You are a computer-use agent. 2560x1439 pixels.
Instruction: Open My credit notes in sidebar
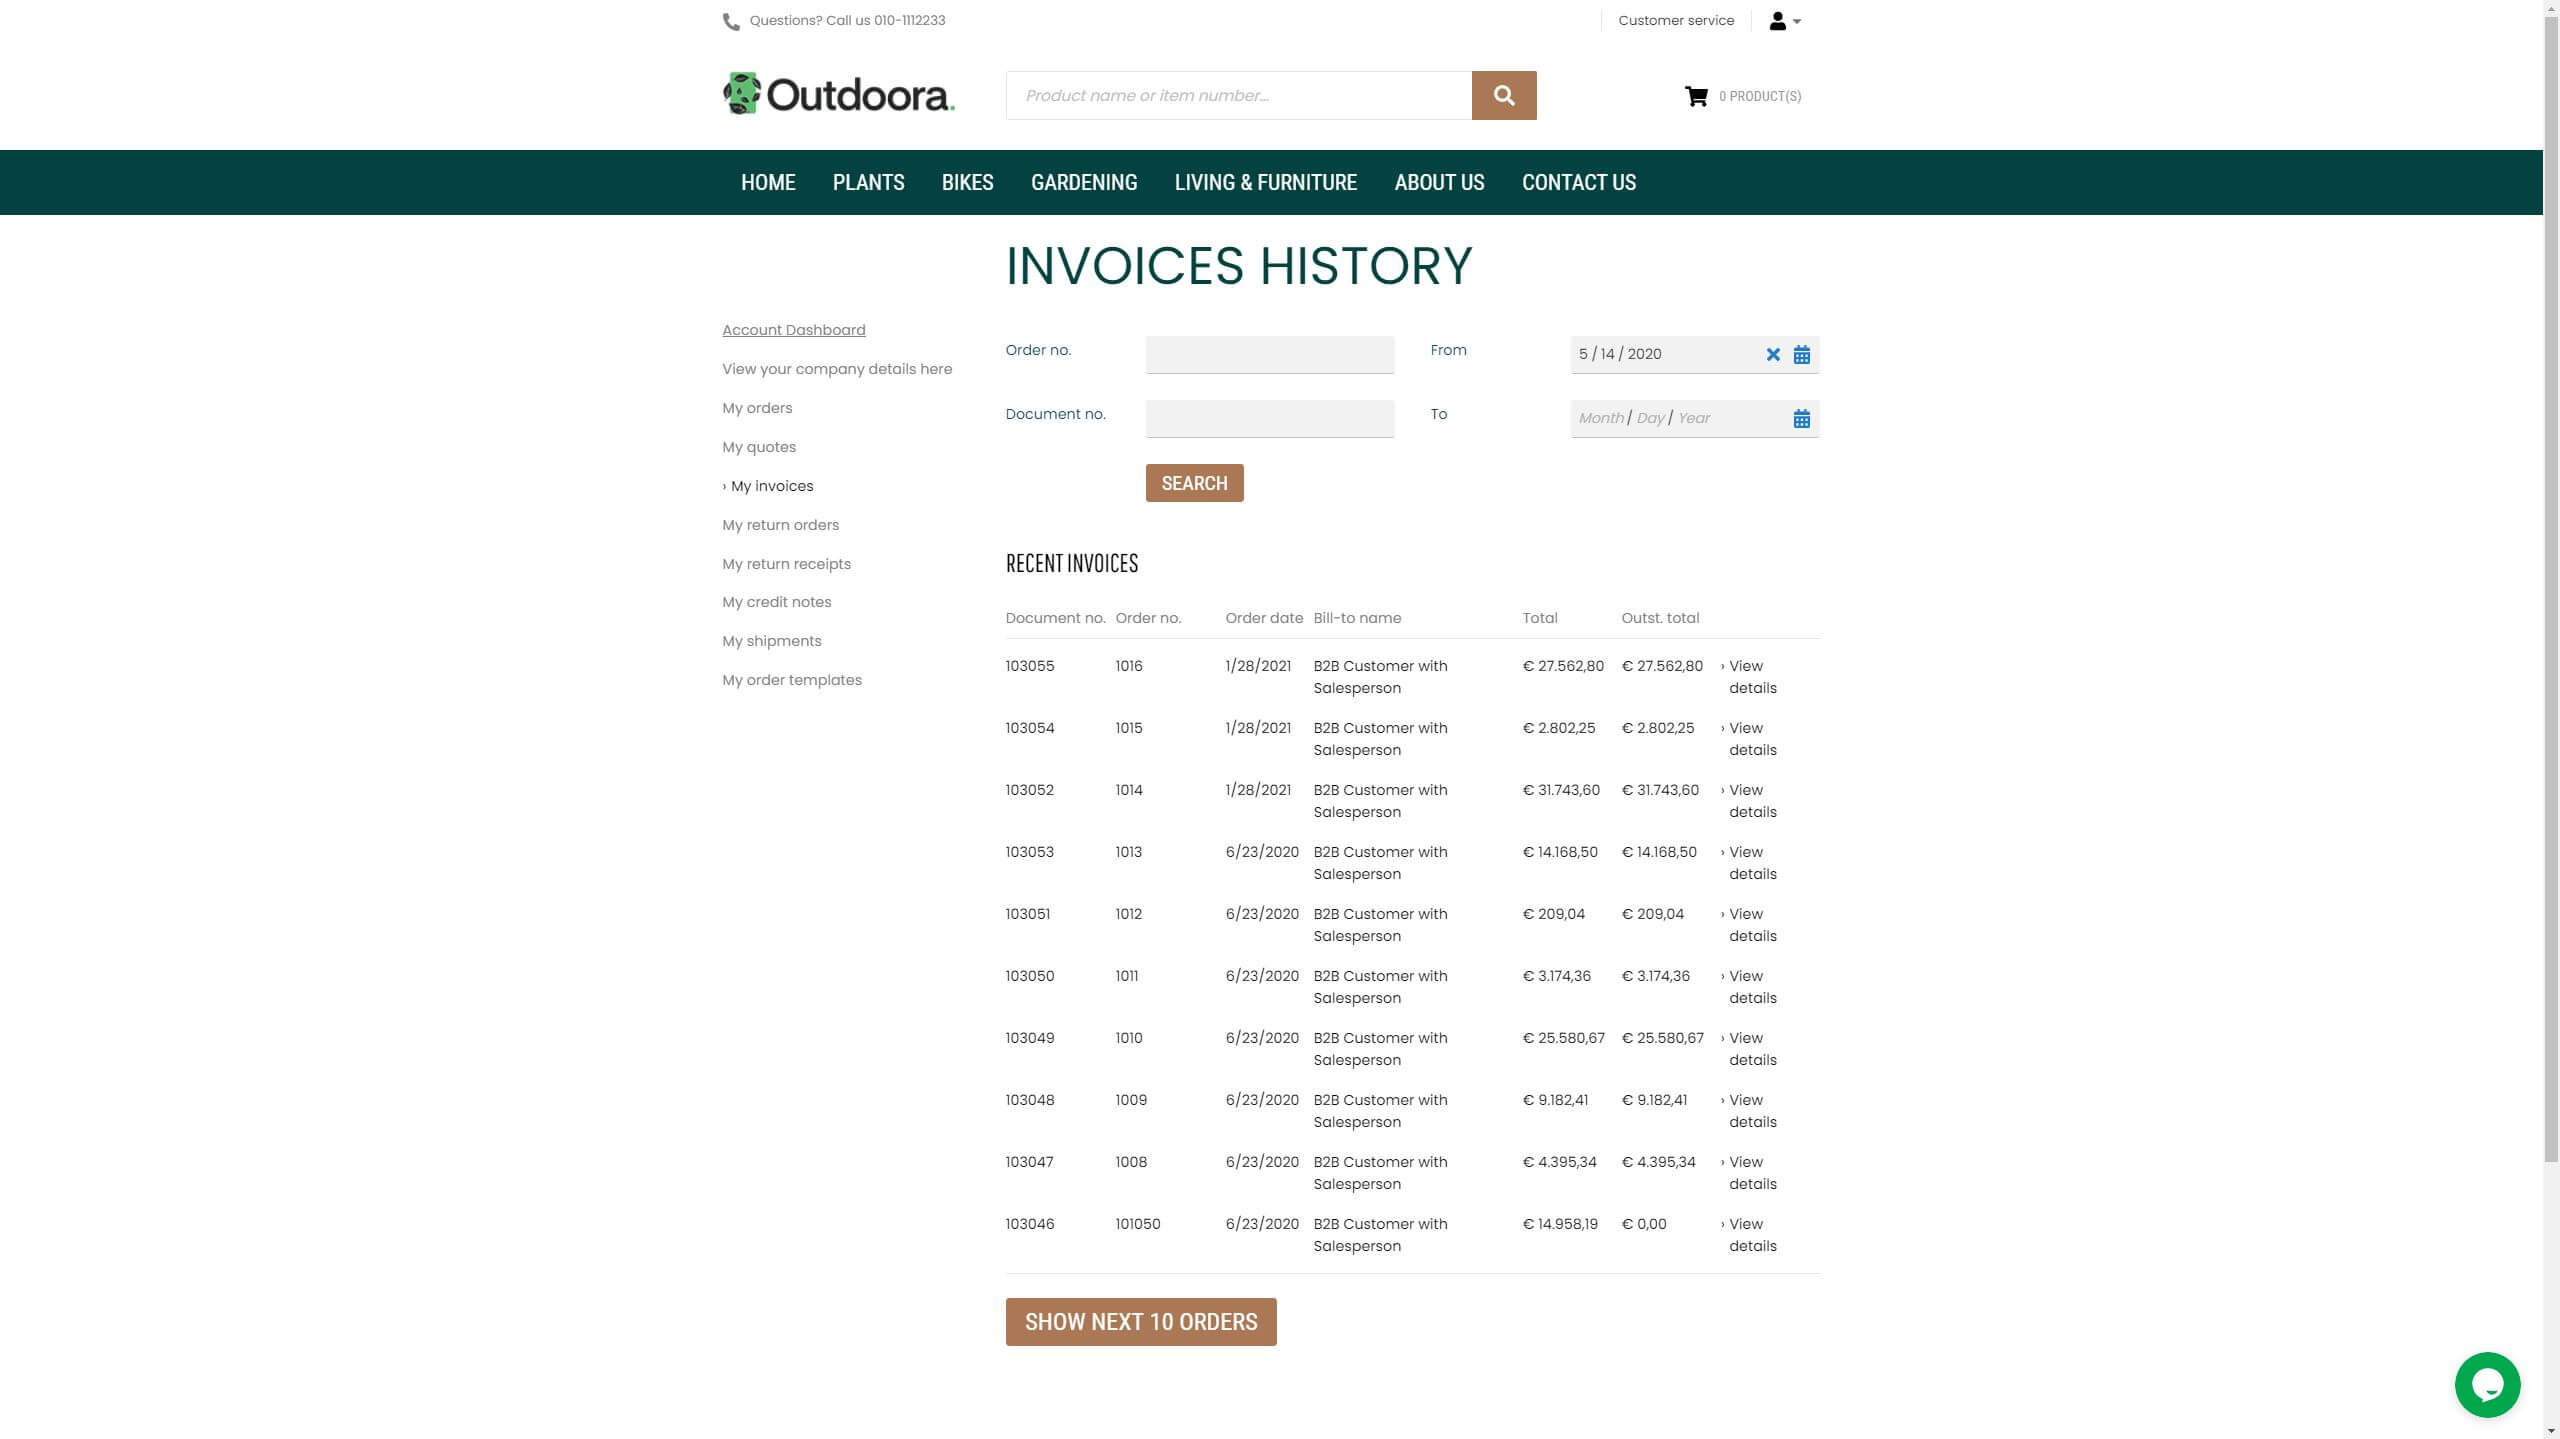777,602
